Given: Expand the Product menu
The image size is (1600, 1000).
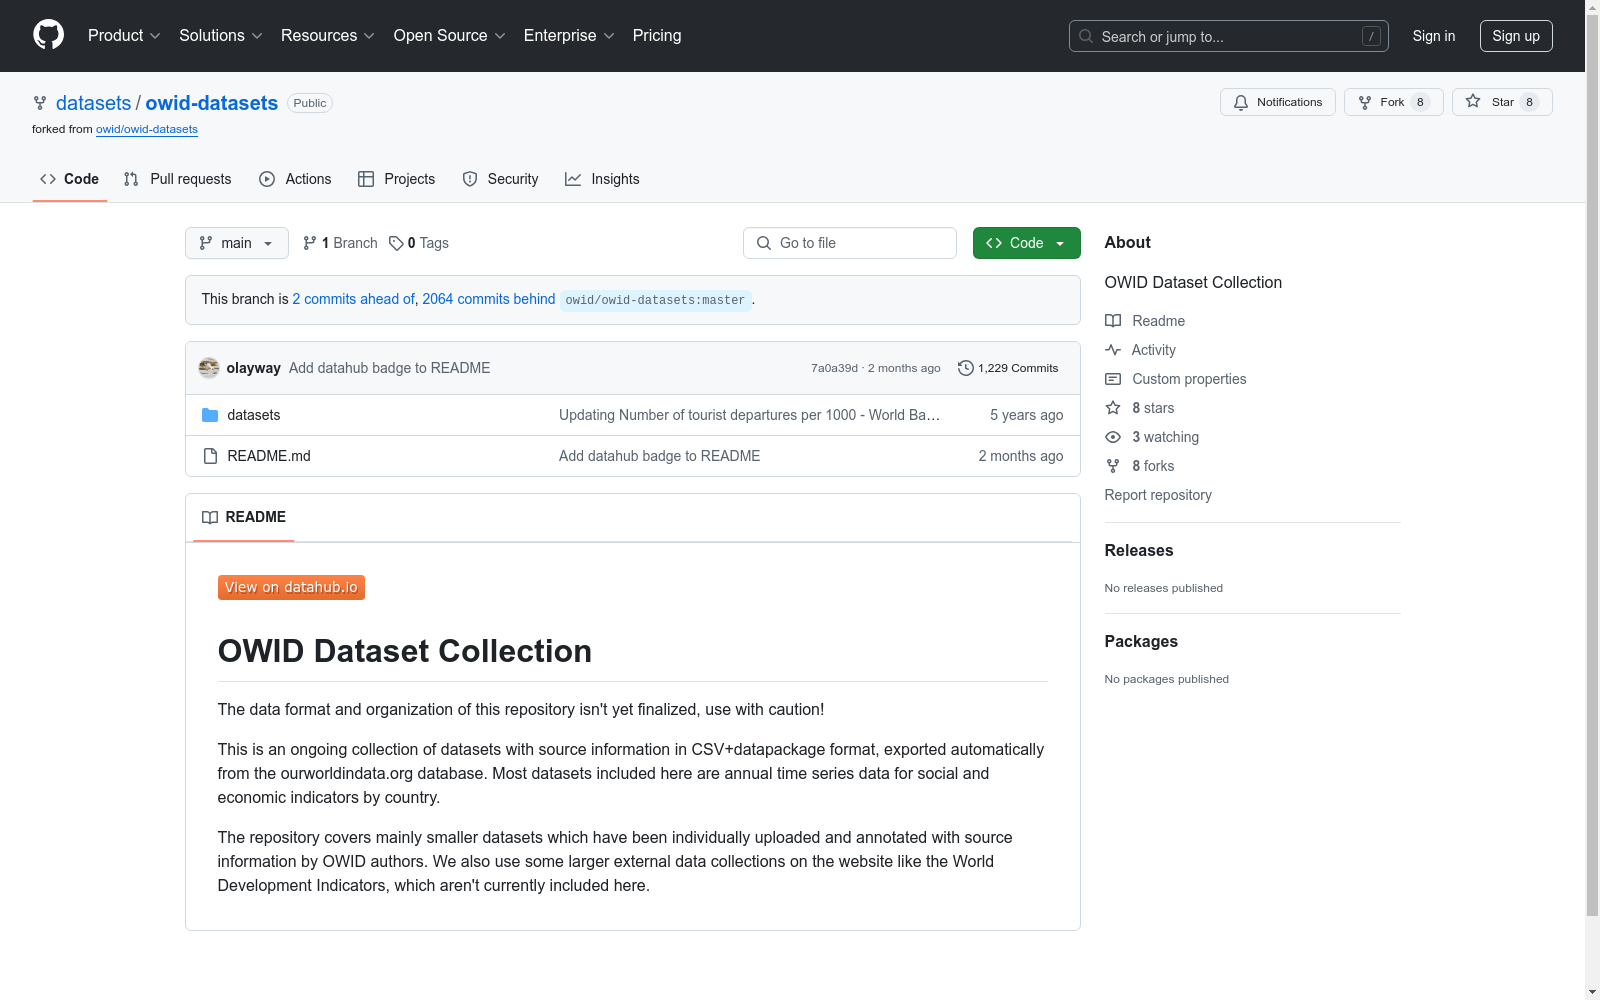Looking at the screenshot, I should [122, 35].
